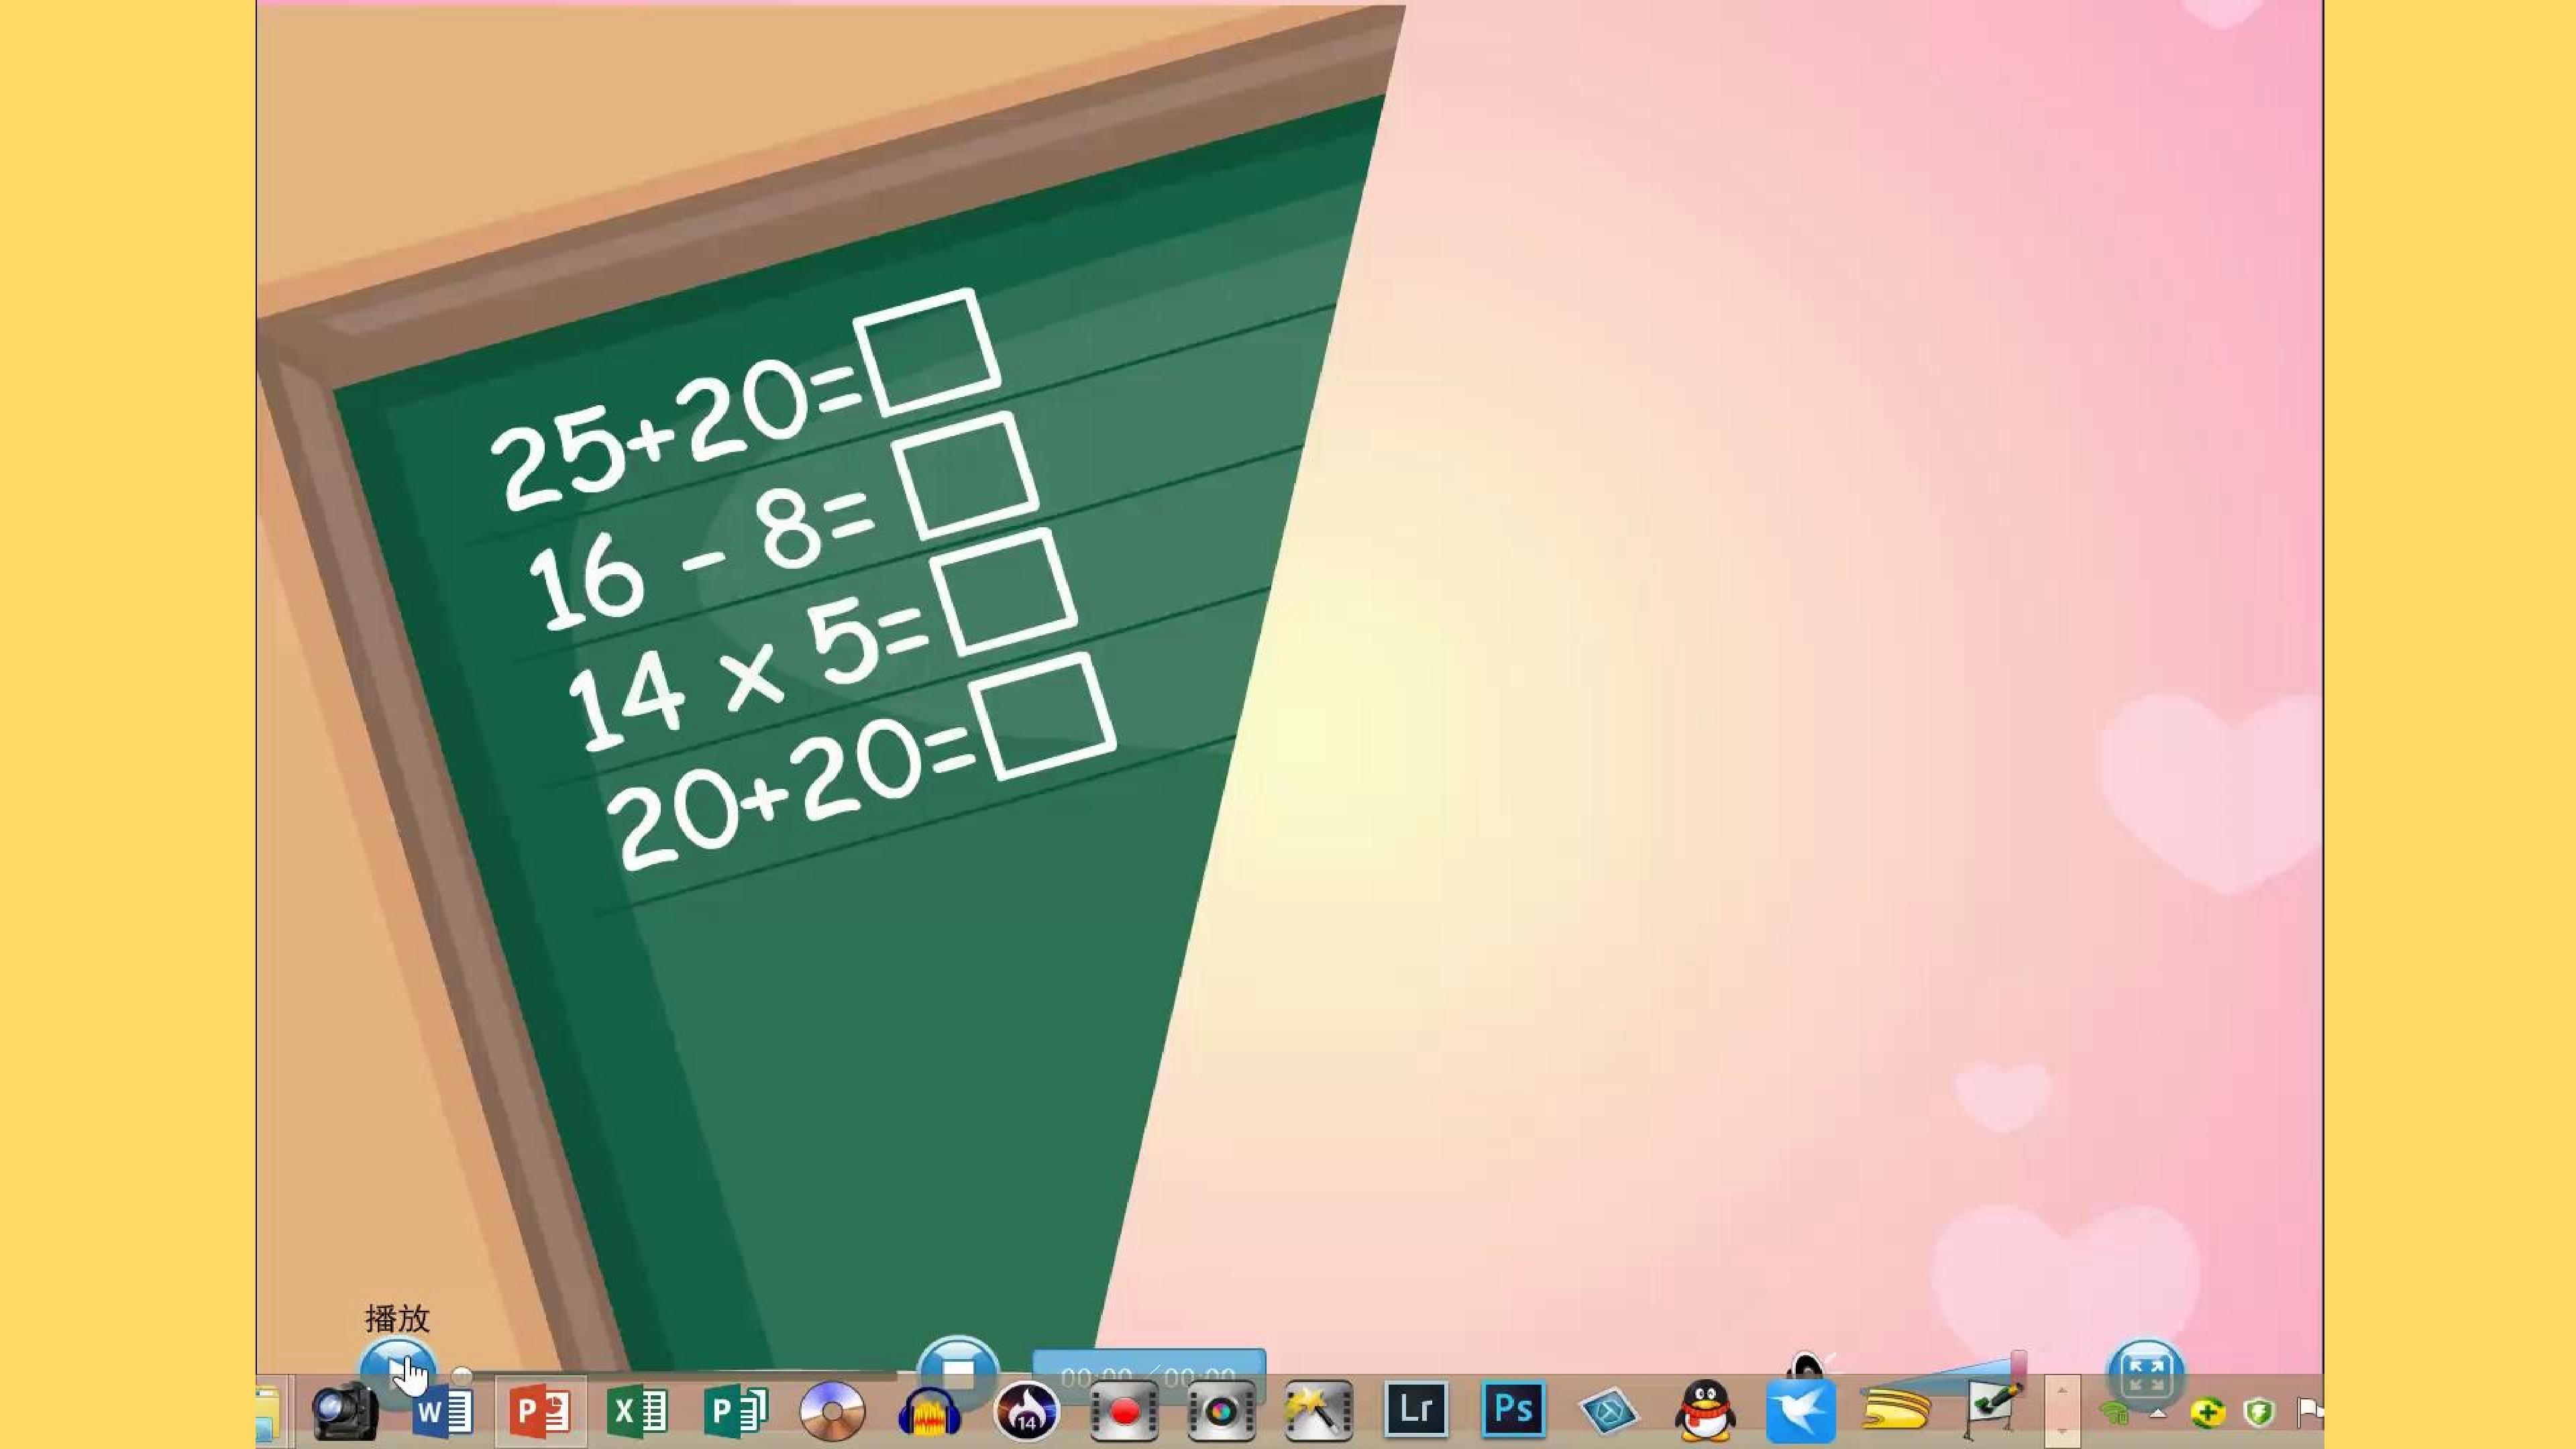Open Adobe Lightroom from the taskbar
The image size is (2576, 1449).
[1416, 1410]
